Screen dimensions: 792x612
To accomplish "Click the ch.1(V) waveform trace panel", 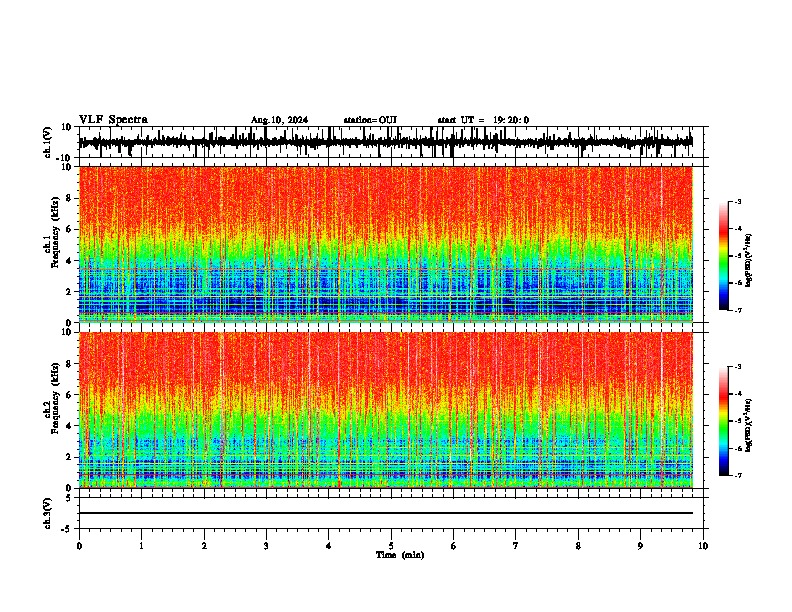I will [x=391, y=142].
